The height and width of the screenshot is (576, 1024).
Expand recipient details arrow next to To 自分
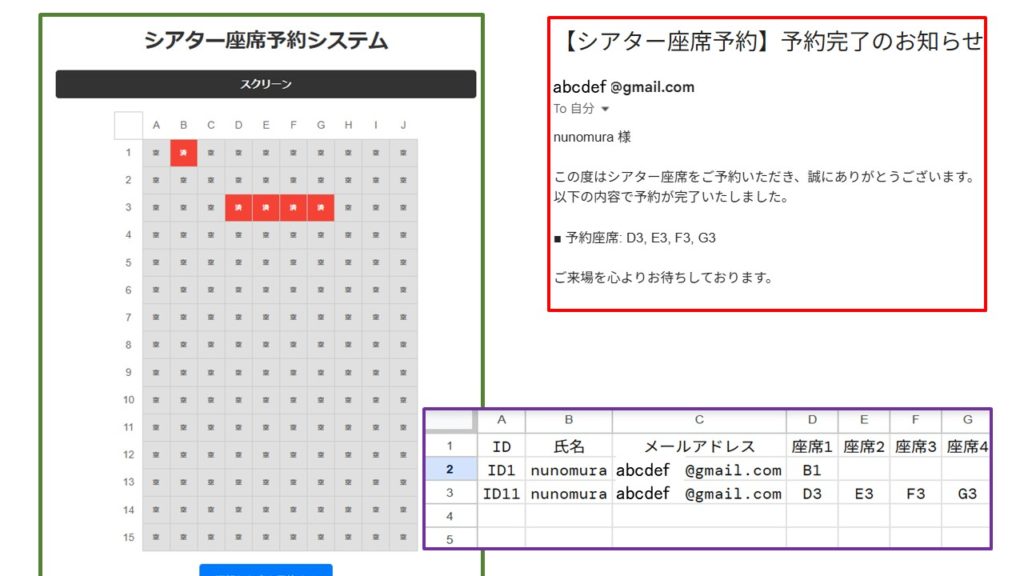coord(605,109)
